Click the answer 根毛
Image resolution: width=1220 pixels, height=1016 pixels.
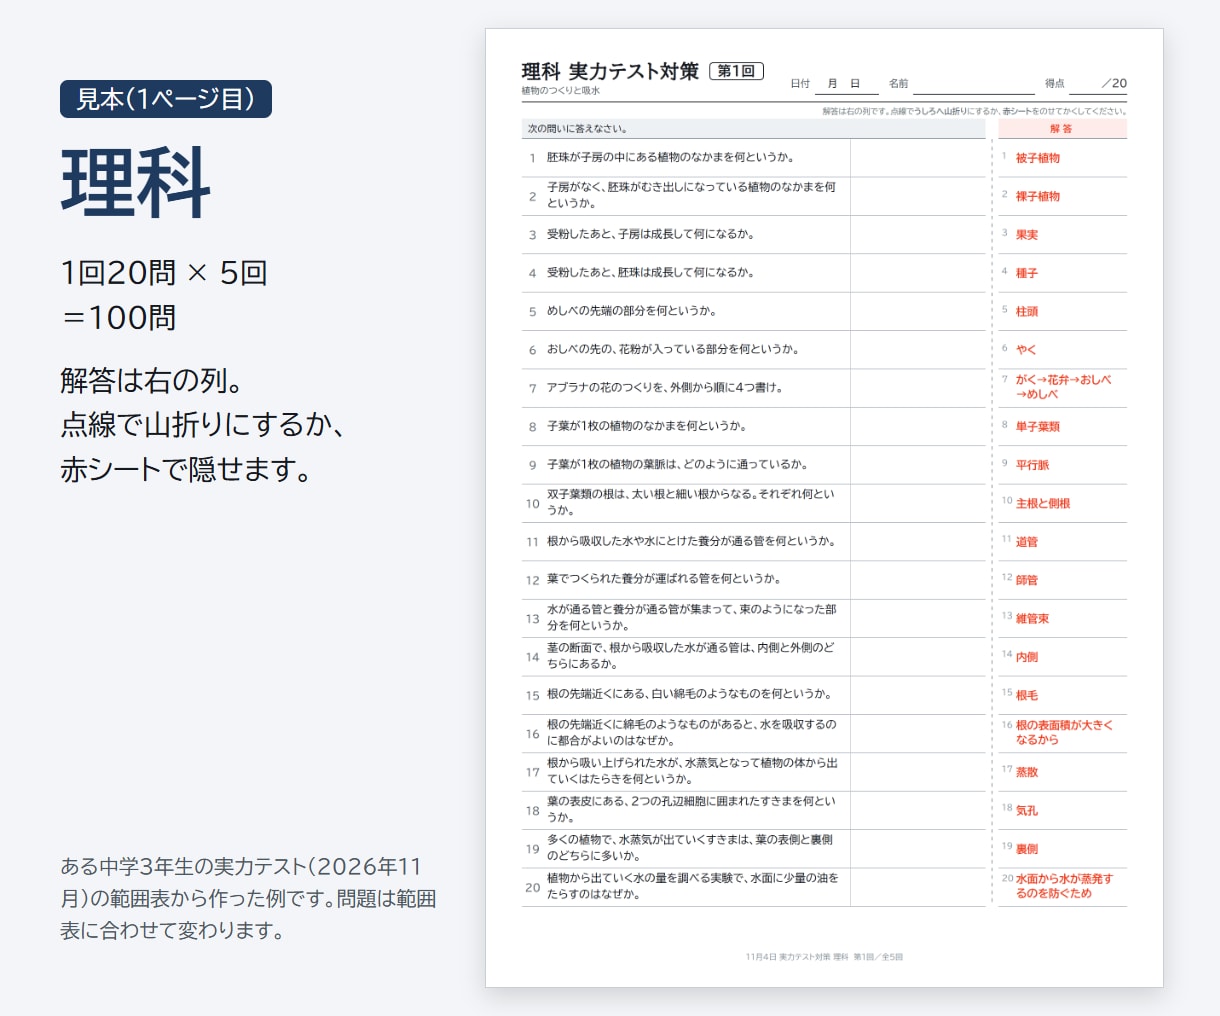click(1027, 695)
